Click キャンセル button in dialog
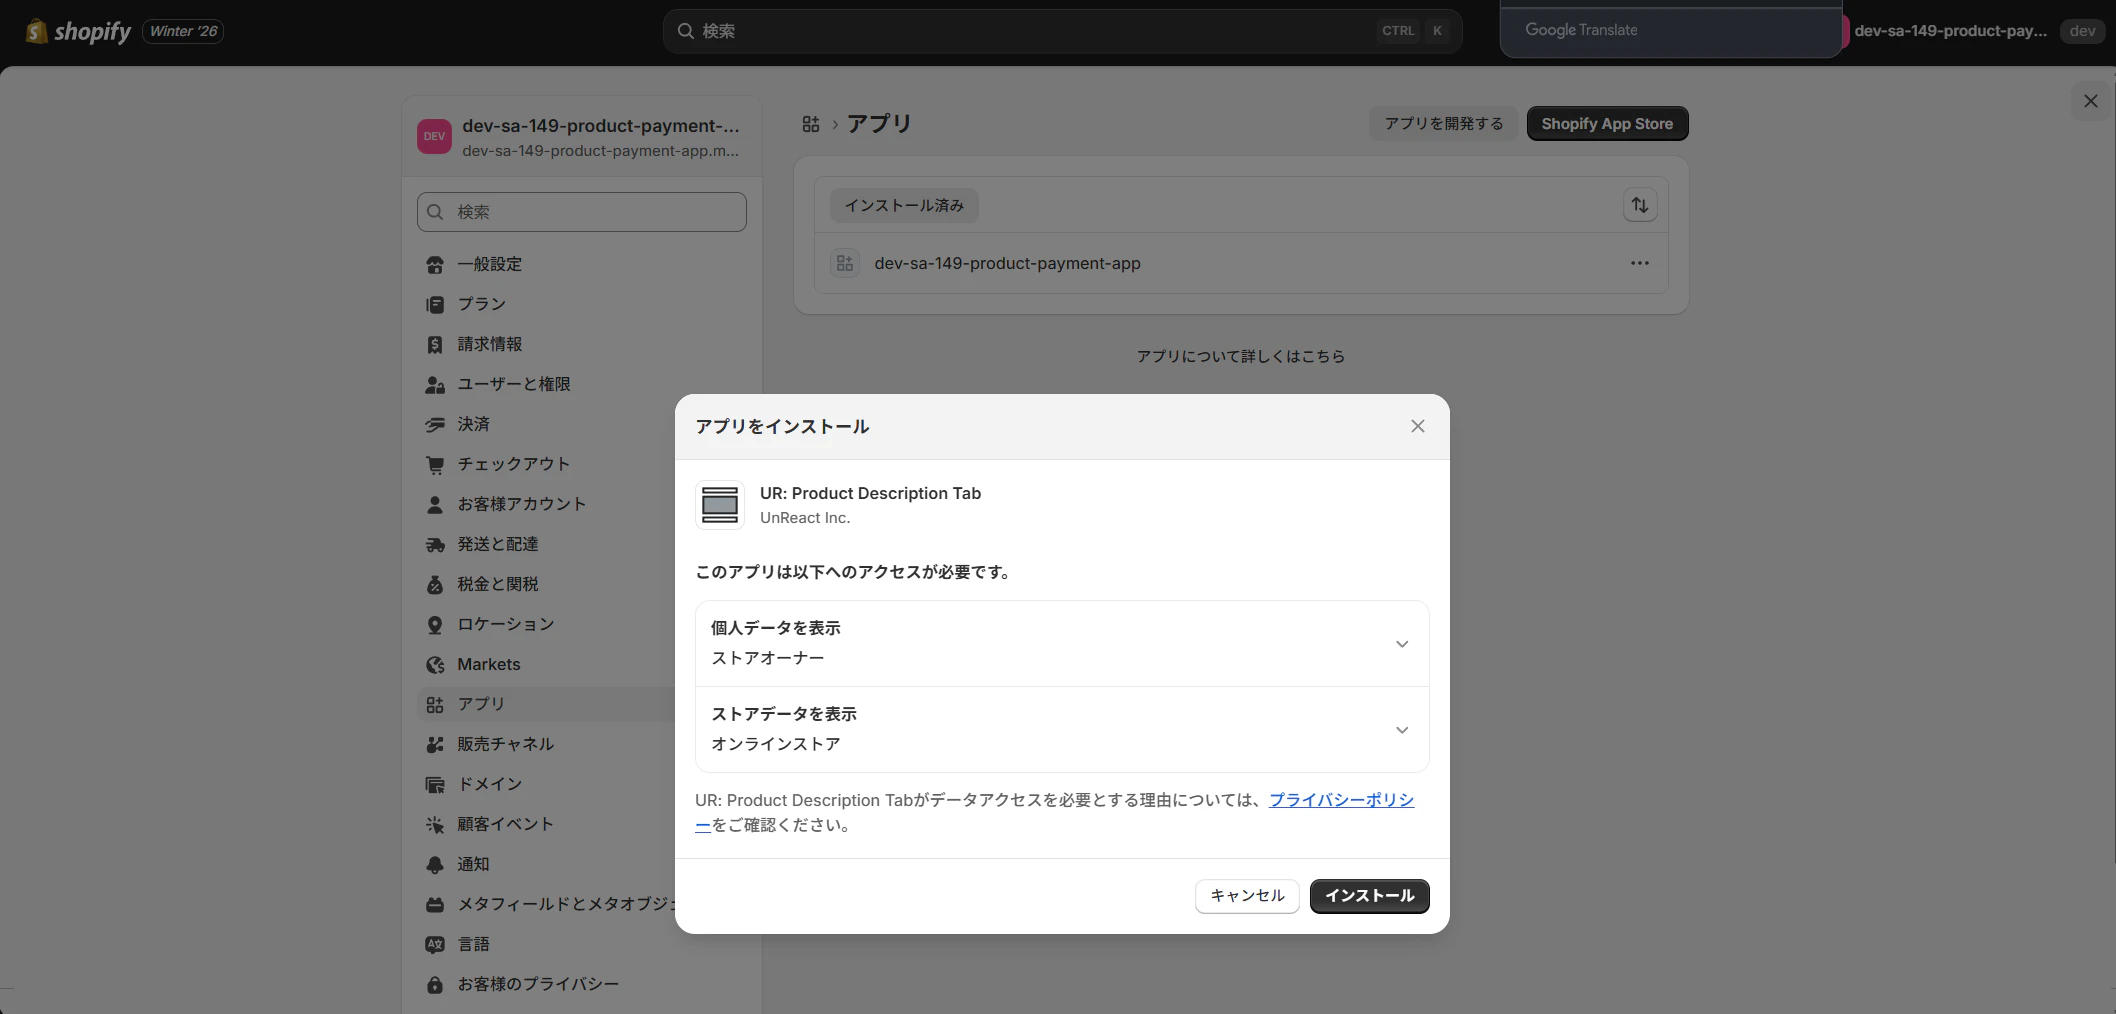The width and height of the screenshot is (2116, 1014). [1247, 896]
